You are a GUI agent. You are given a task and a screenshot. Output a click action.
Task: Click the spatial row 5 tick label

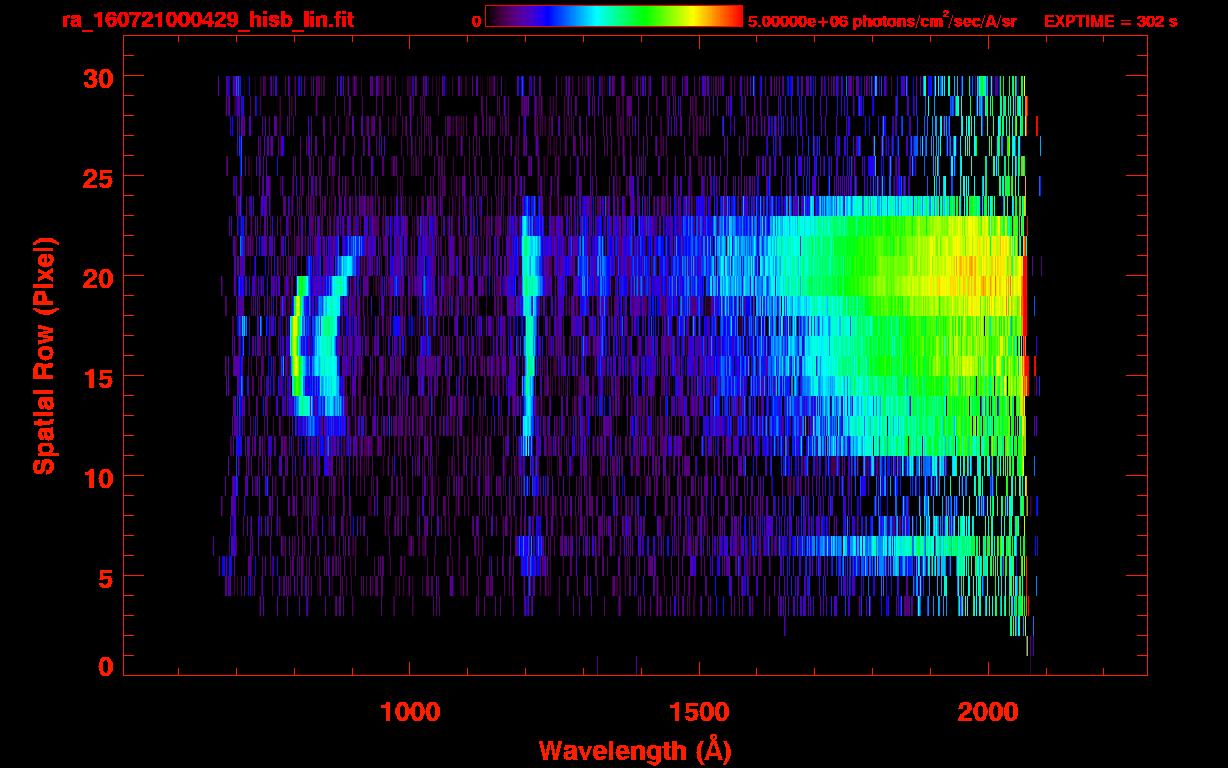click(106, 577)
